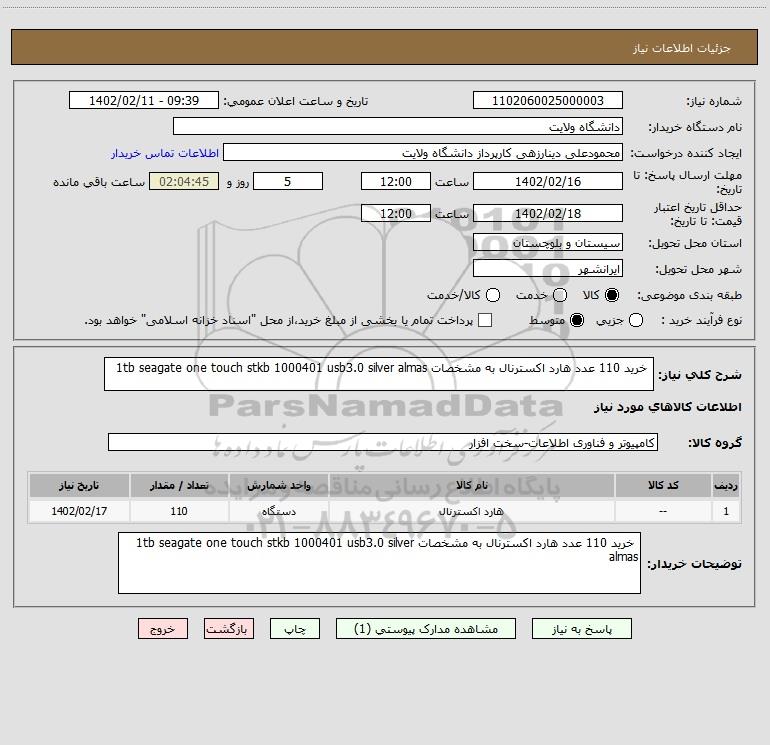The height and width of the screenshot is (745, 770).
Task: Click page header جزئیات اطلاعات نیاز
Action: 682,48
